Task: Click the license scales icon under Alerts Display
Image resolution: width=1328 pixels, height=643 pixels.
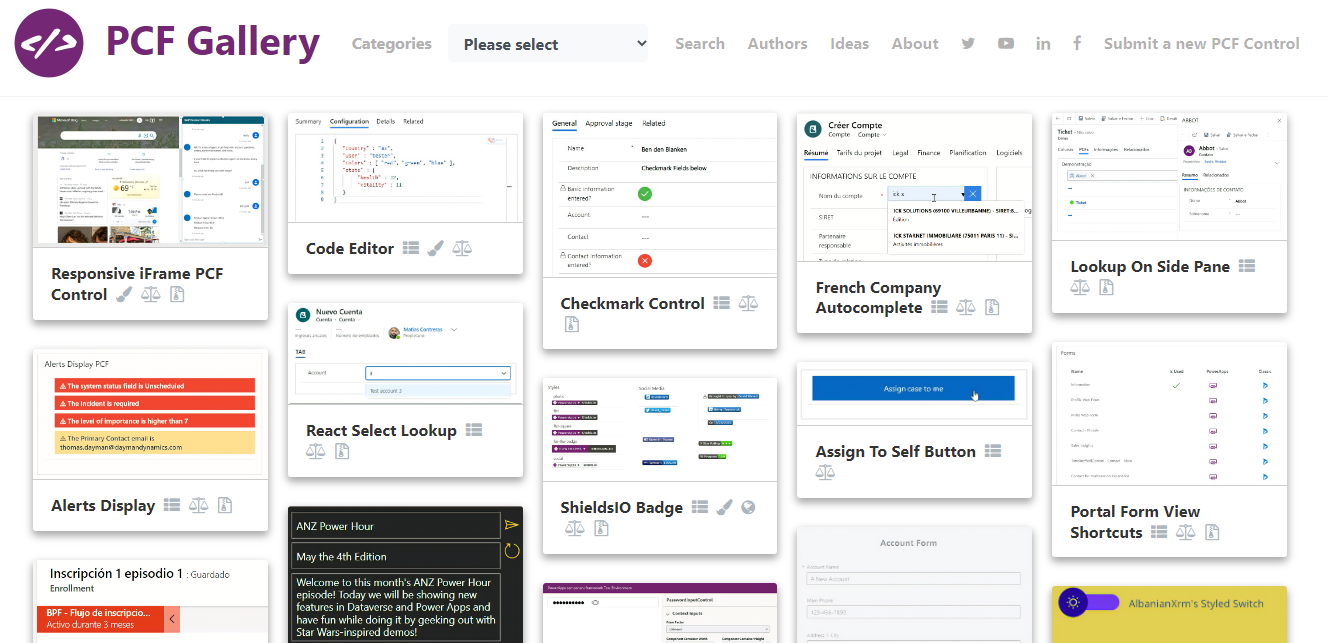Action: (199, 505)
